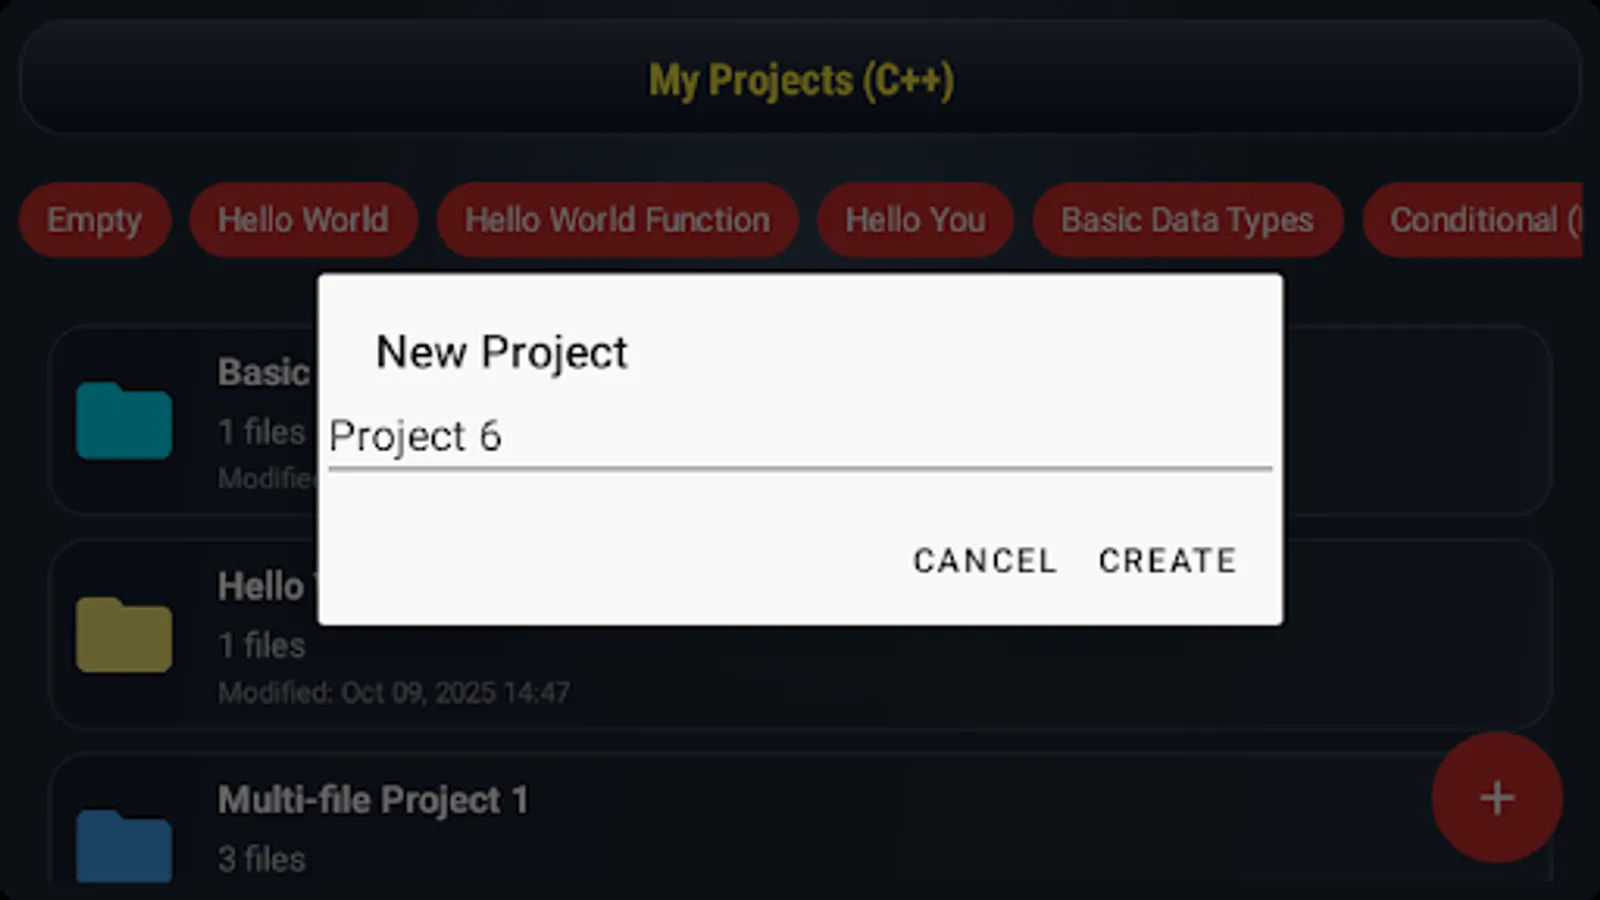Open the Multi-file Project 1 entry
This screenshot has width=1600, height=900.
[372, 799]
